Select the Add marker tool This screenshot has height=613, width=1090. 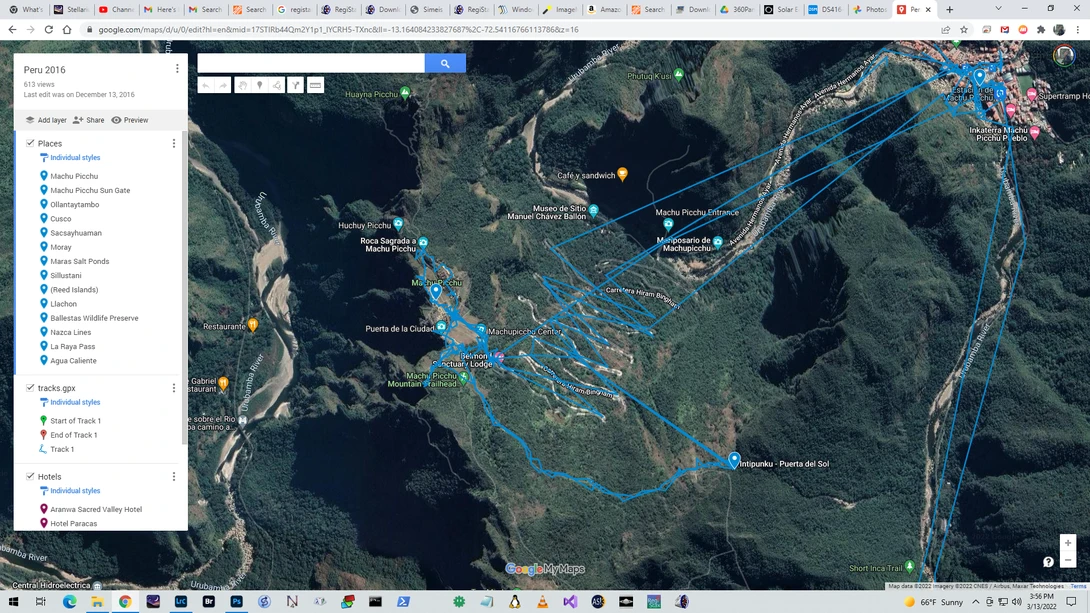tap(259, 85)
